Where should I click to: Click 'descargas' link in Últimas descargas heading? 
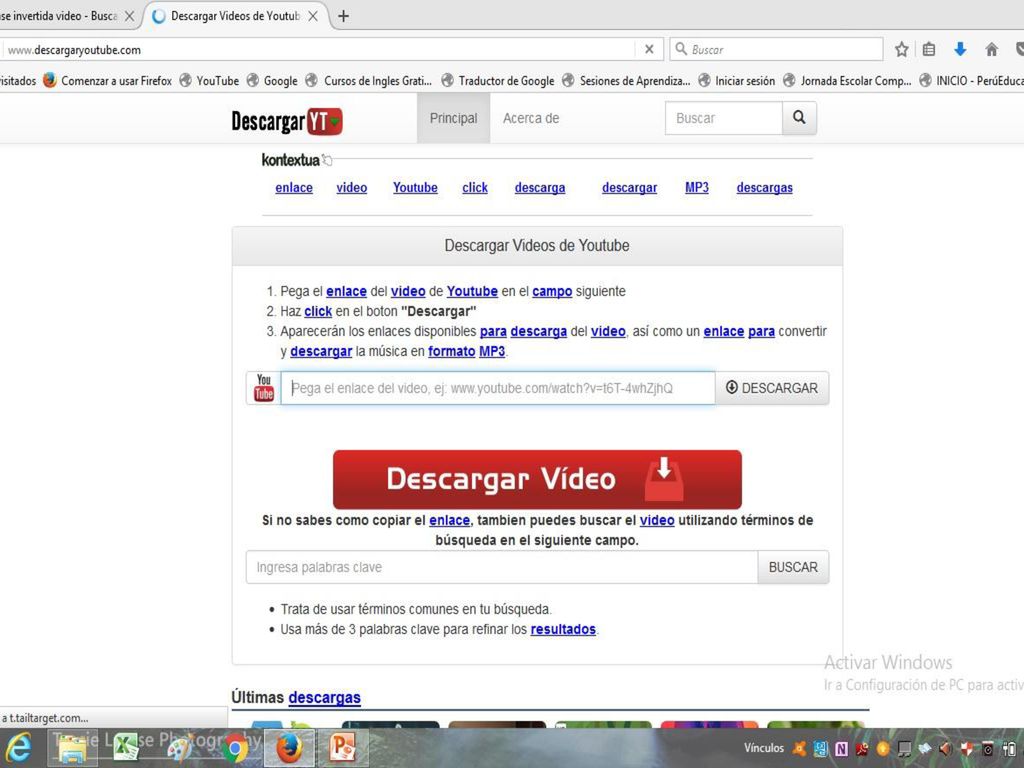(x=325, y=697)
